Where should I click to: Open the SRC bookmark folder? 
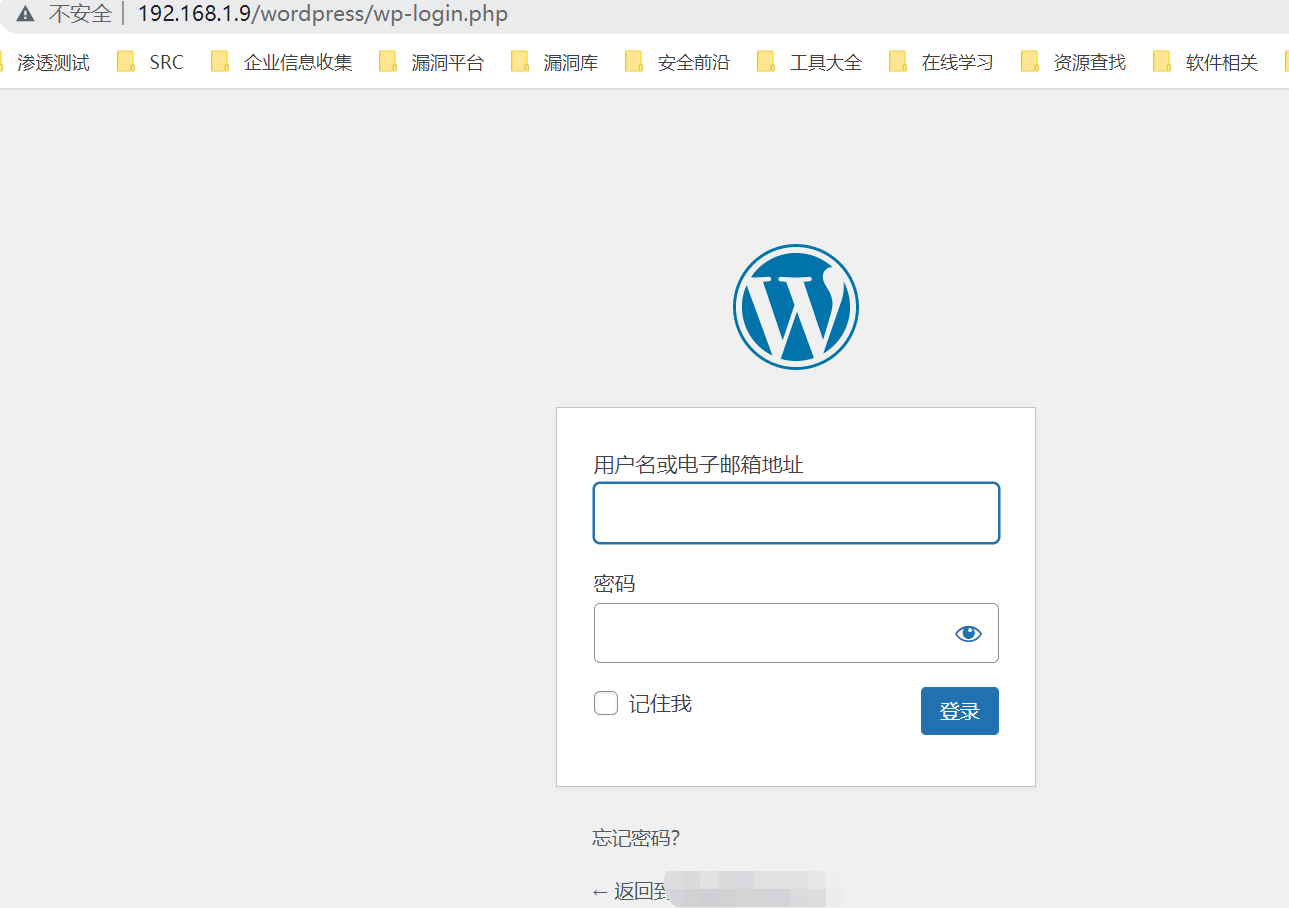coord(151,62)
